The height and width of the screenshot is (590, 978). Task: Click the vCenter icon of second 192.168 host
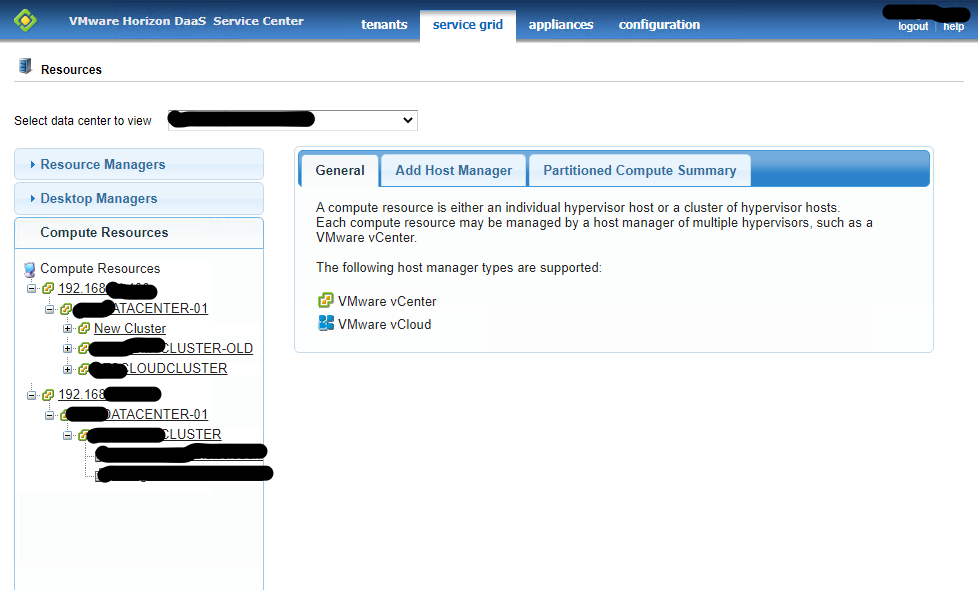(x=48, y=395)
